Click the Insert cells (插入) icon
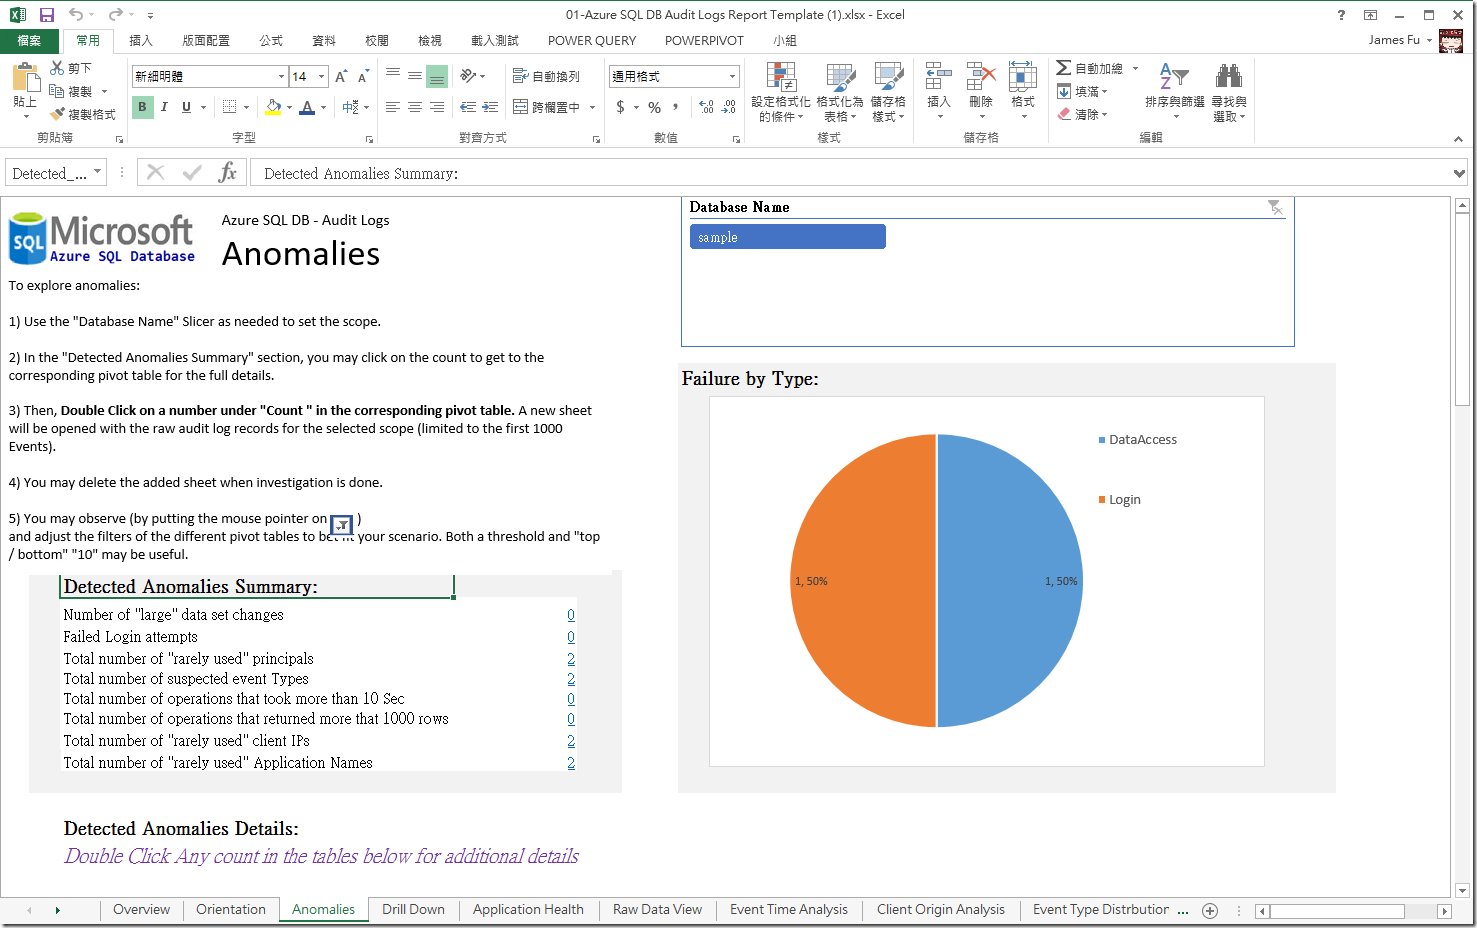The height and width of the screenshot is (928, 1477). pyautogui.click(x=938, y=78)
